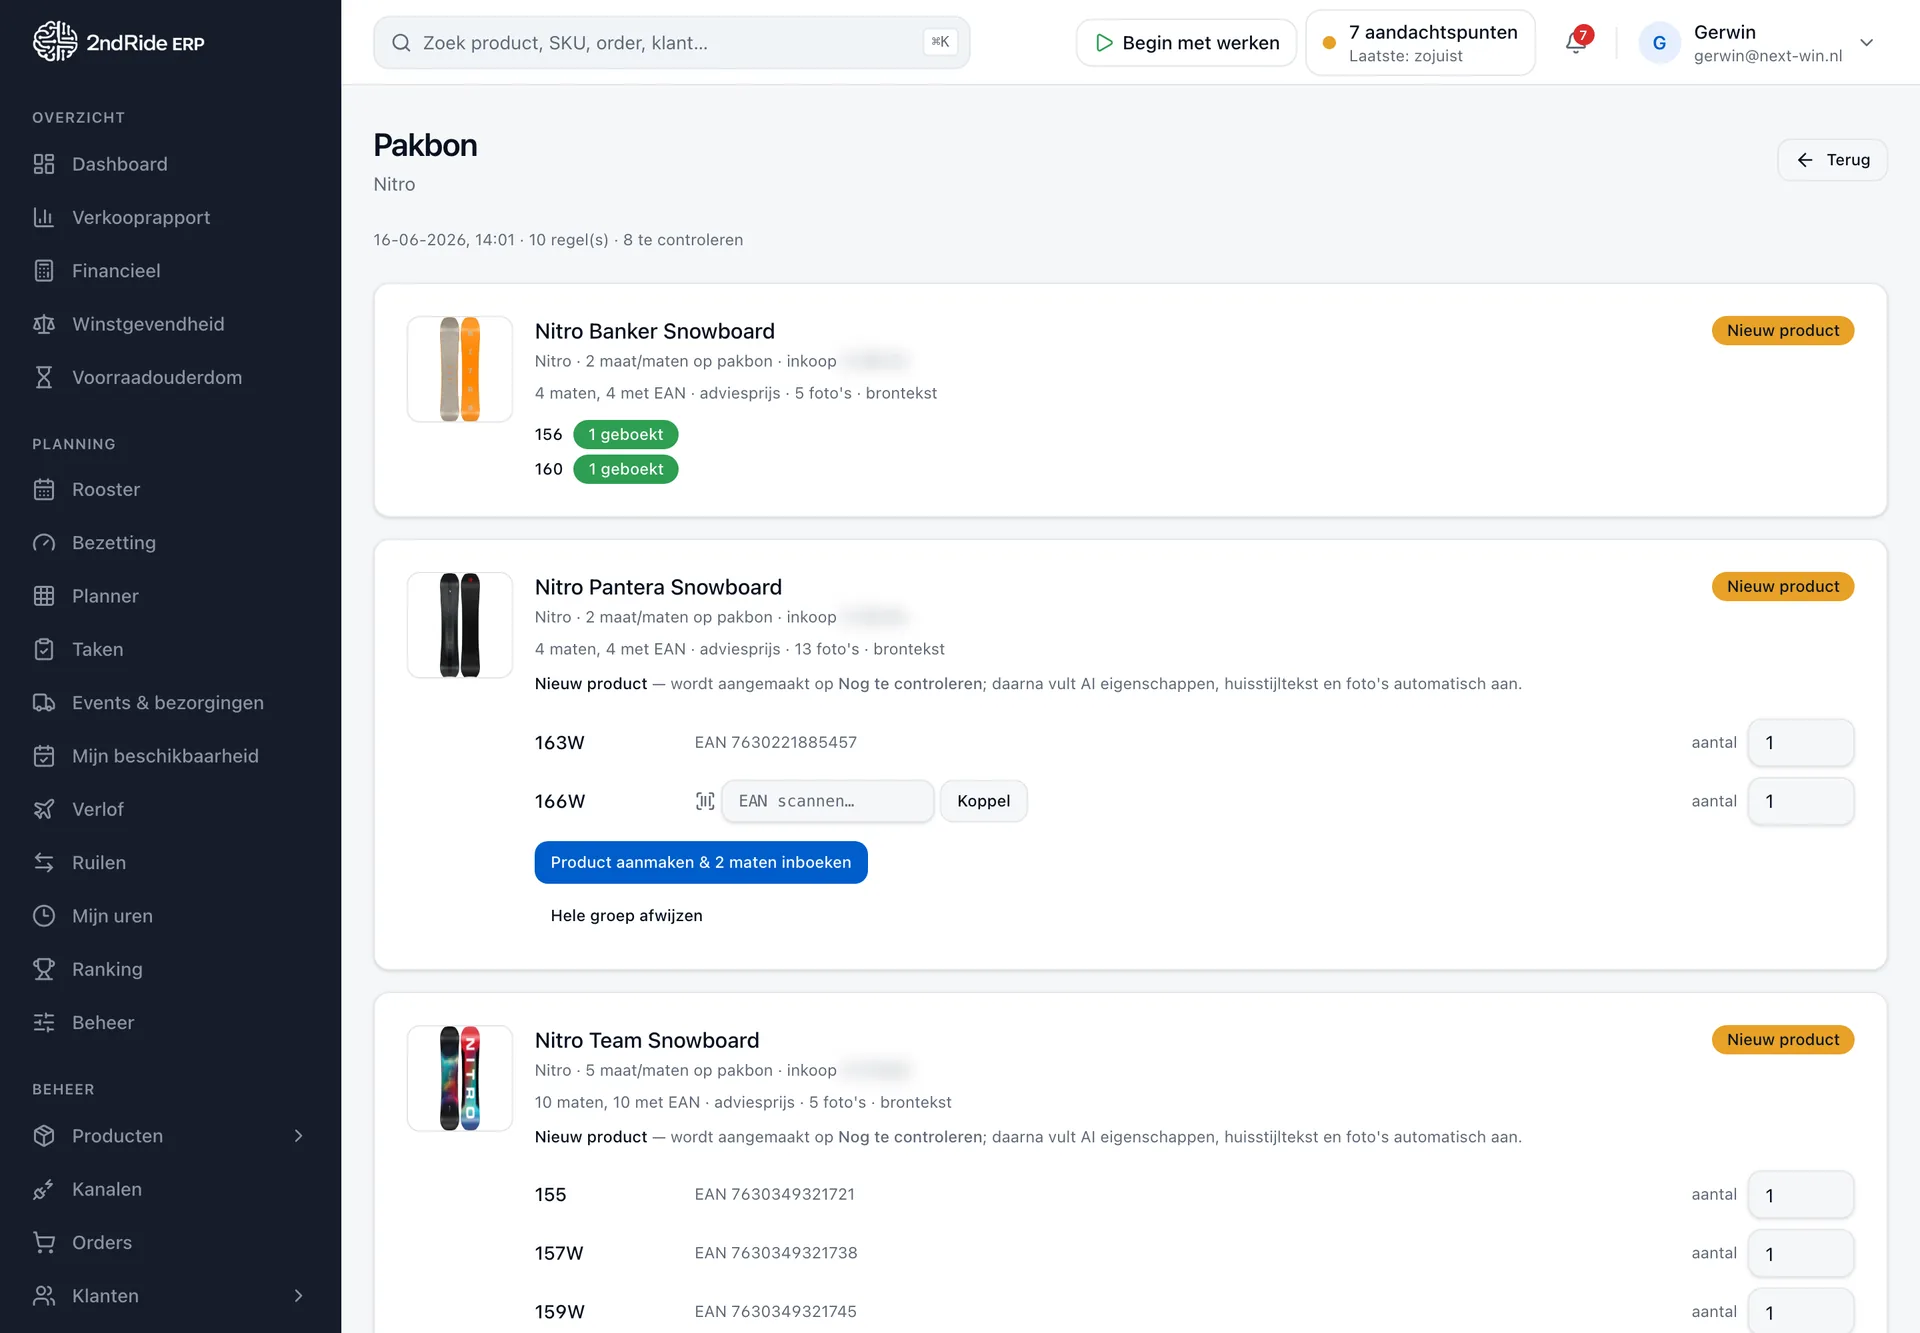1920x1333 pixels.
Task: Click the Taken clipboard icon
Action: [x=44, y=649]
